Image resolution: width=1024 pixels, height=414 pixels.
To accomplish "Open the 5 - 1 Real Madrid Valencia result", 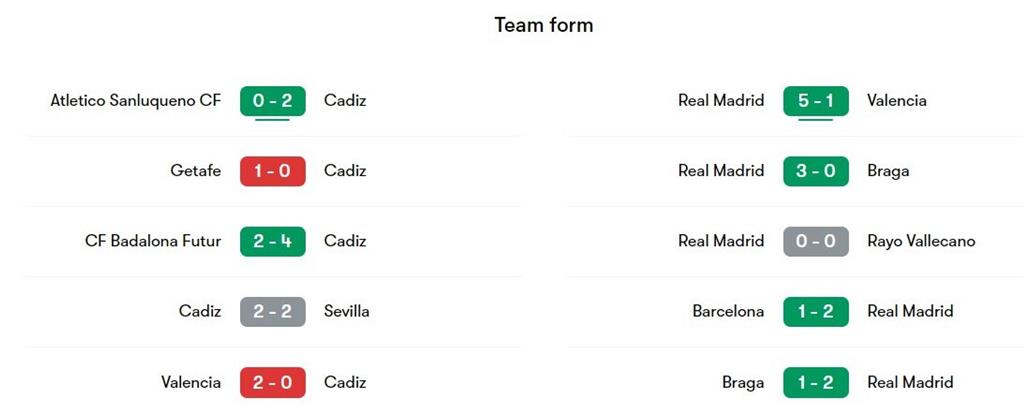I will [816, 101].
